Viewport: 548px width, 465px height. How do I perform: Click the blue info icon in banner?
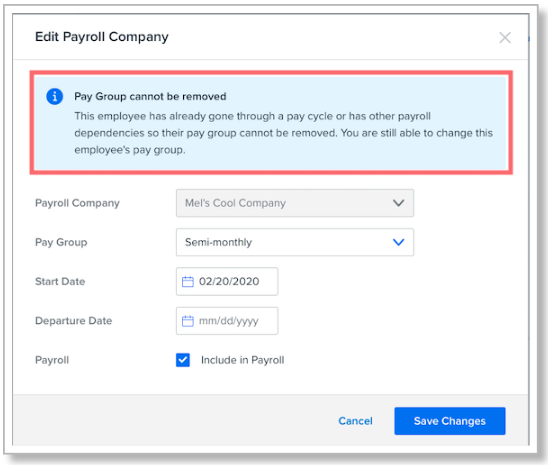[55, 96]
